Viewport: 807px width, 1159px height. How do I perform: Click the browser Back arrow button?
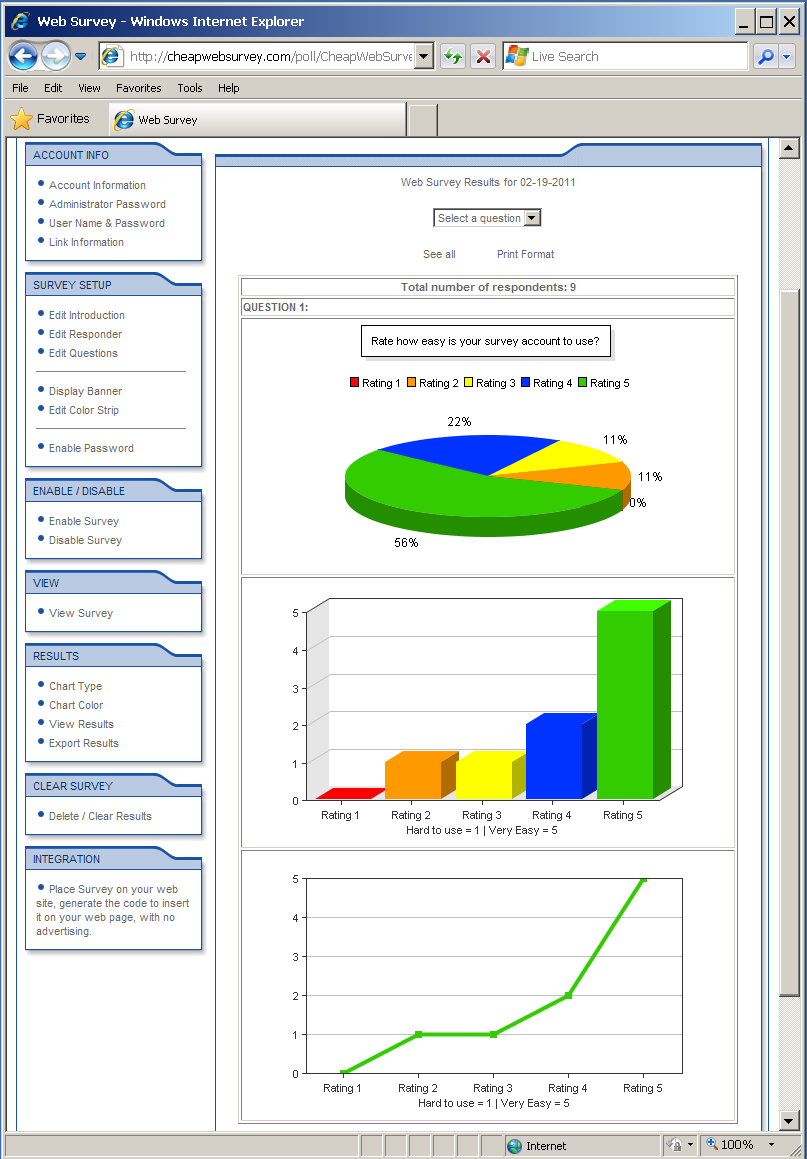pyautogui.click(x=23, y=56)
